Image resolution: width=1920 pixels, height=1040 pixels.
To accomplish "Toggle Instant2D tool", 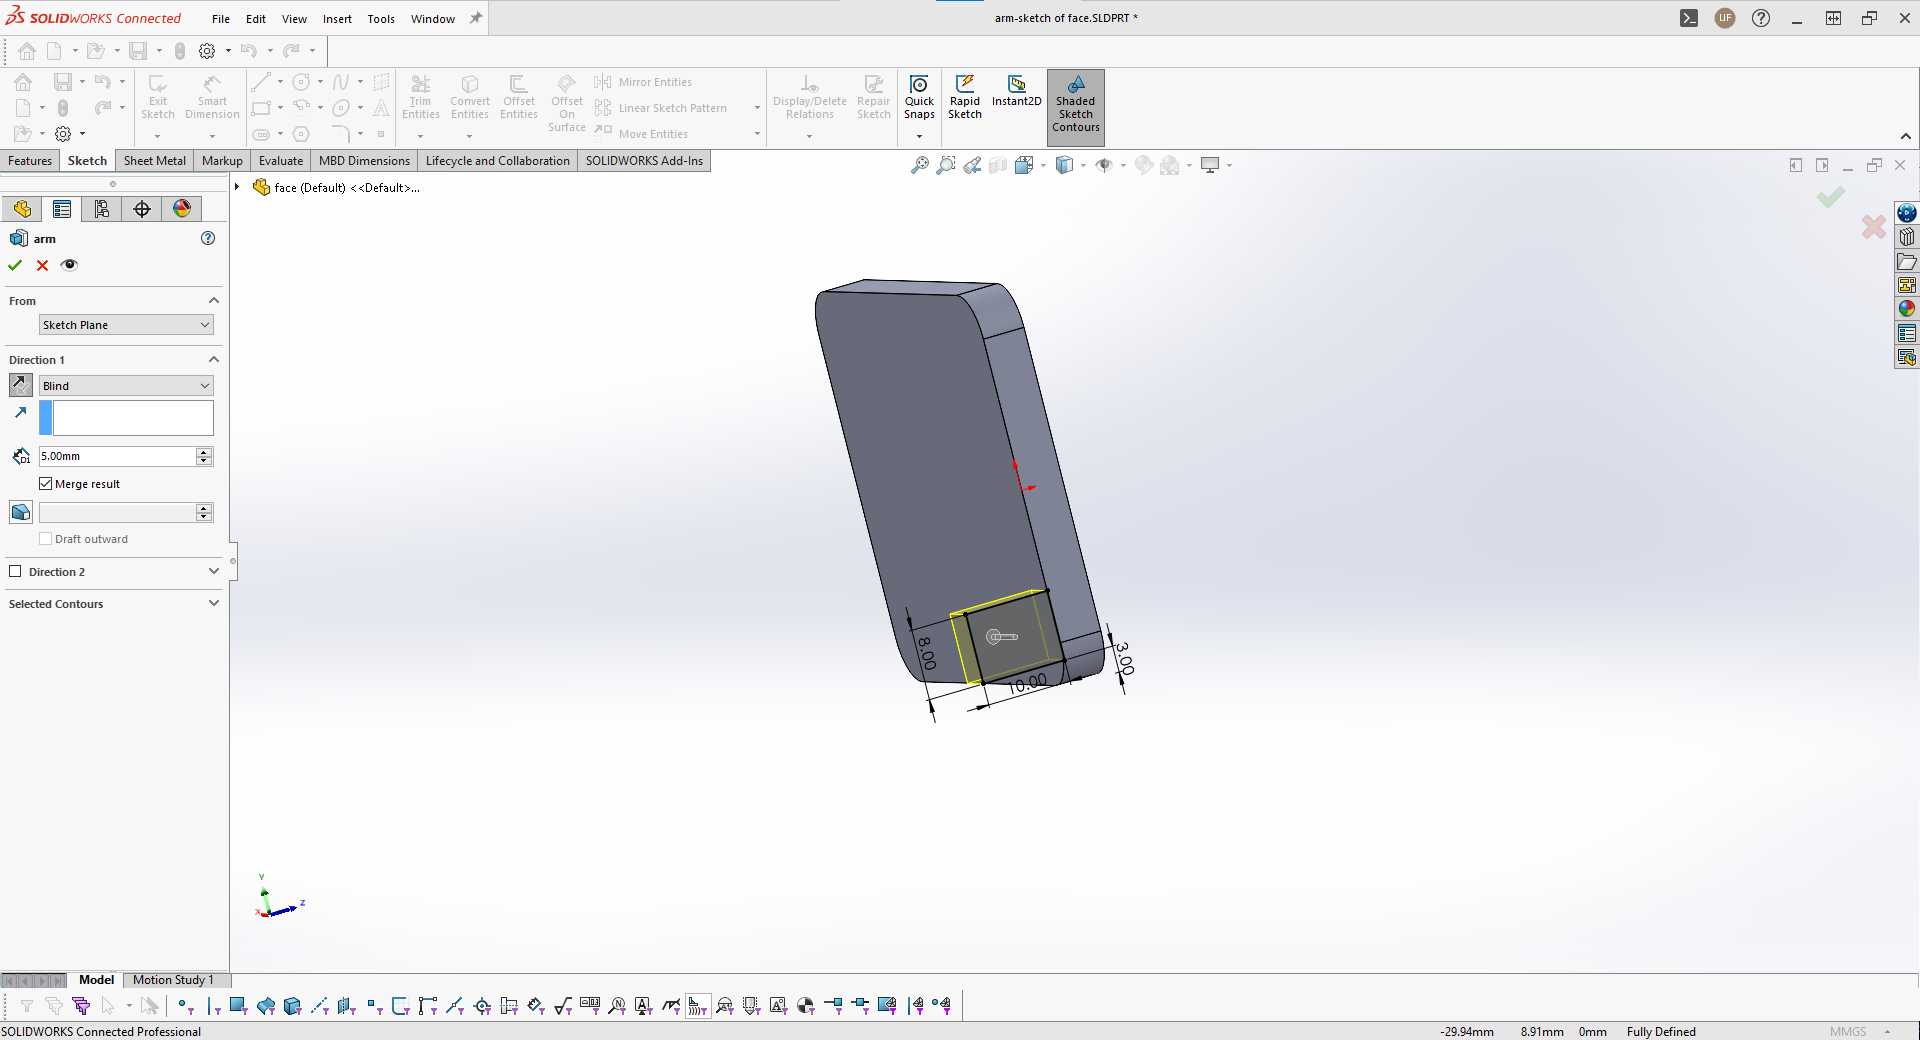I will point(1016,90).
